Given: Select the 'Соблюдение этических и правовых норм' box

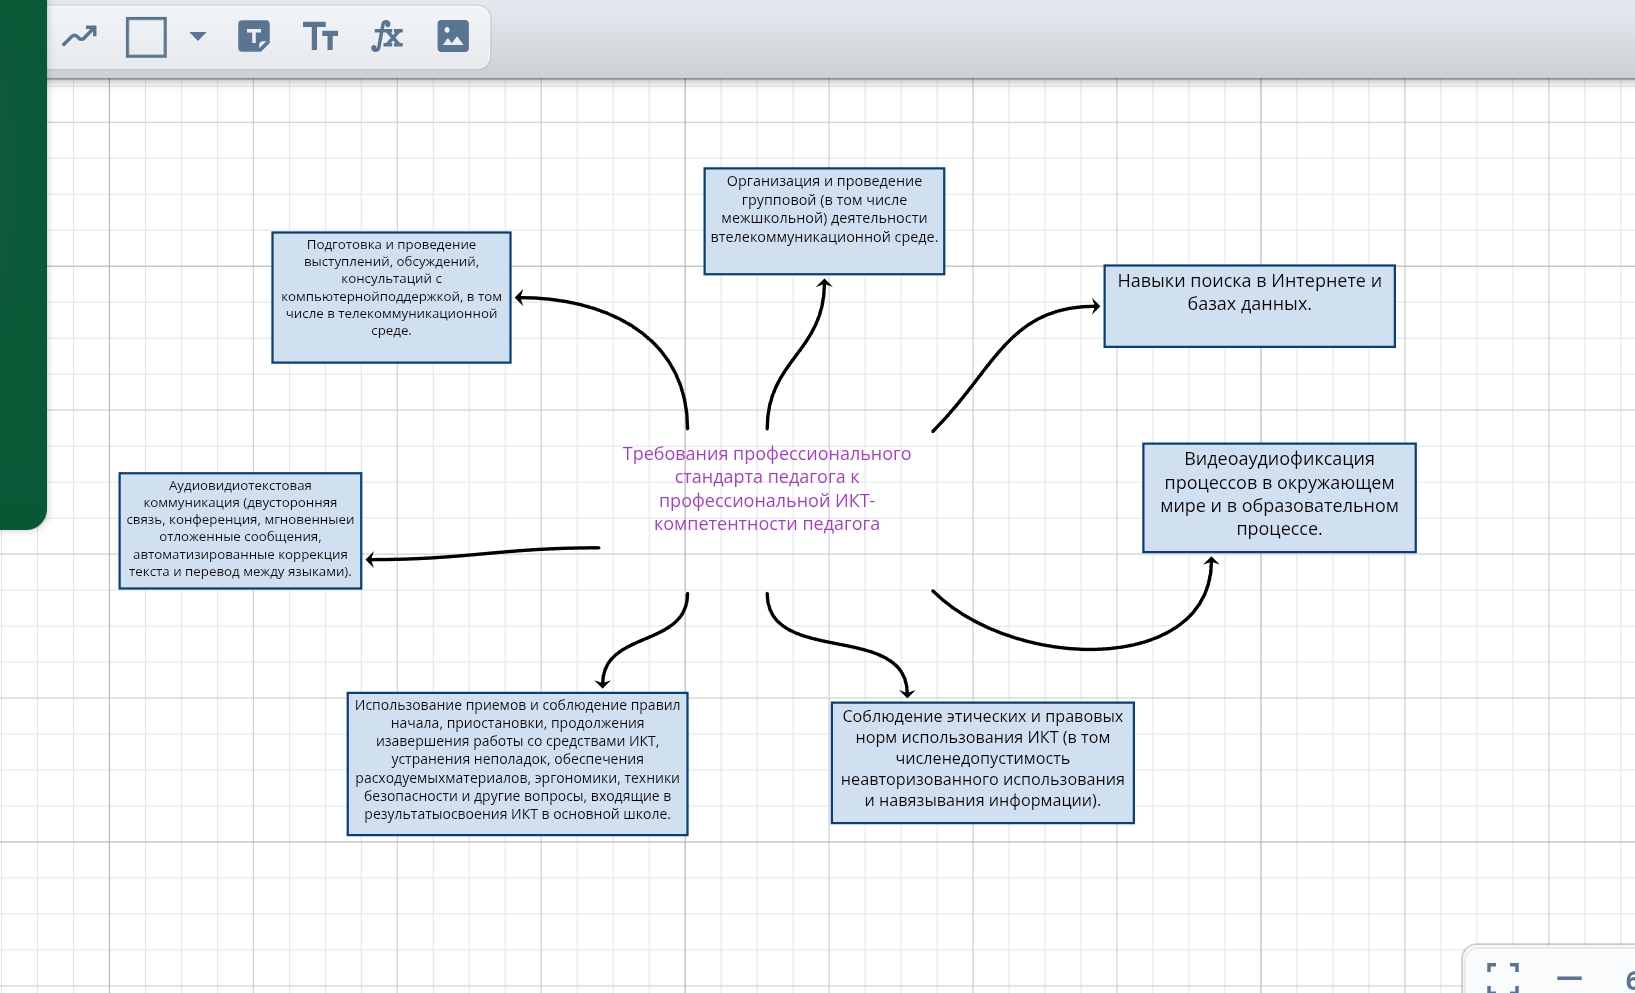Looking at the screenshot, I should [x=982, y=762].
